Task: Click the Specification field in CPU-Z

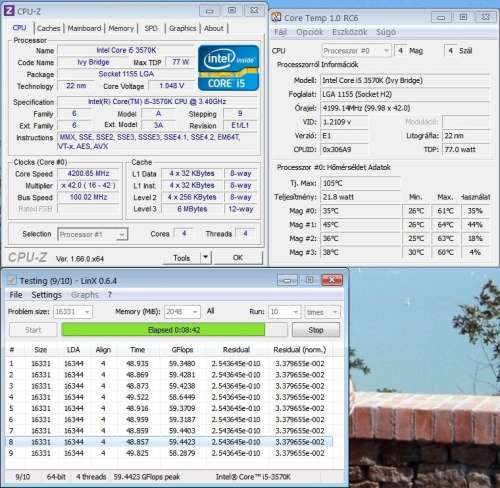Action: (x=157, y=102)
